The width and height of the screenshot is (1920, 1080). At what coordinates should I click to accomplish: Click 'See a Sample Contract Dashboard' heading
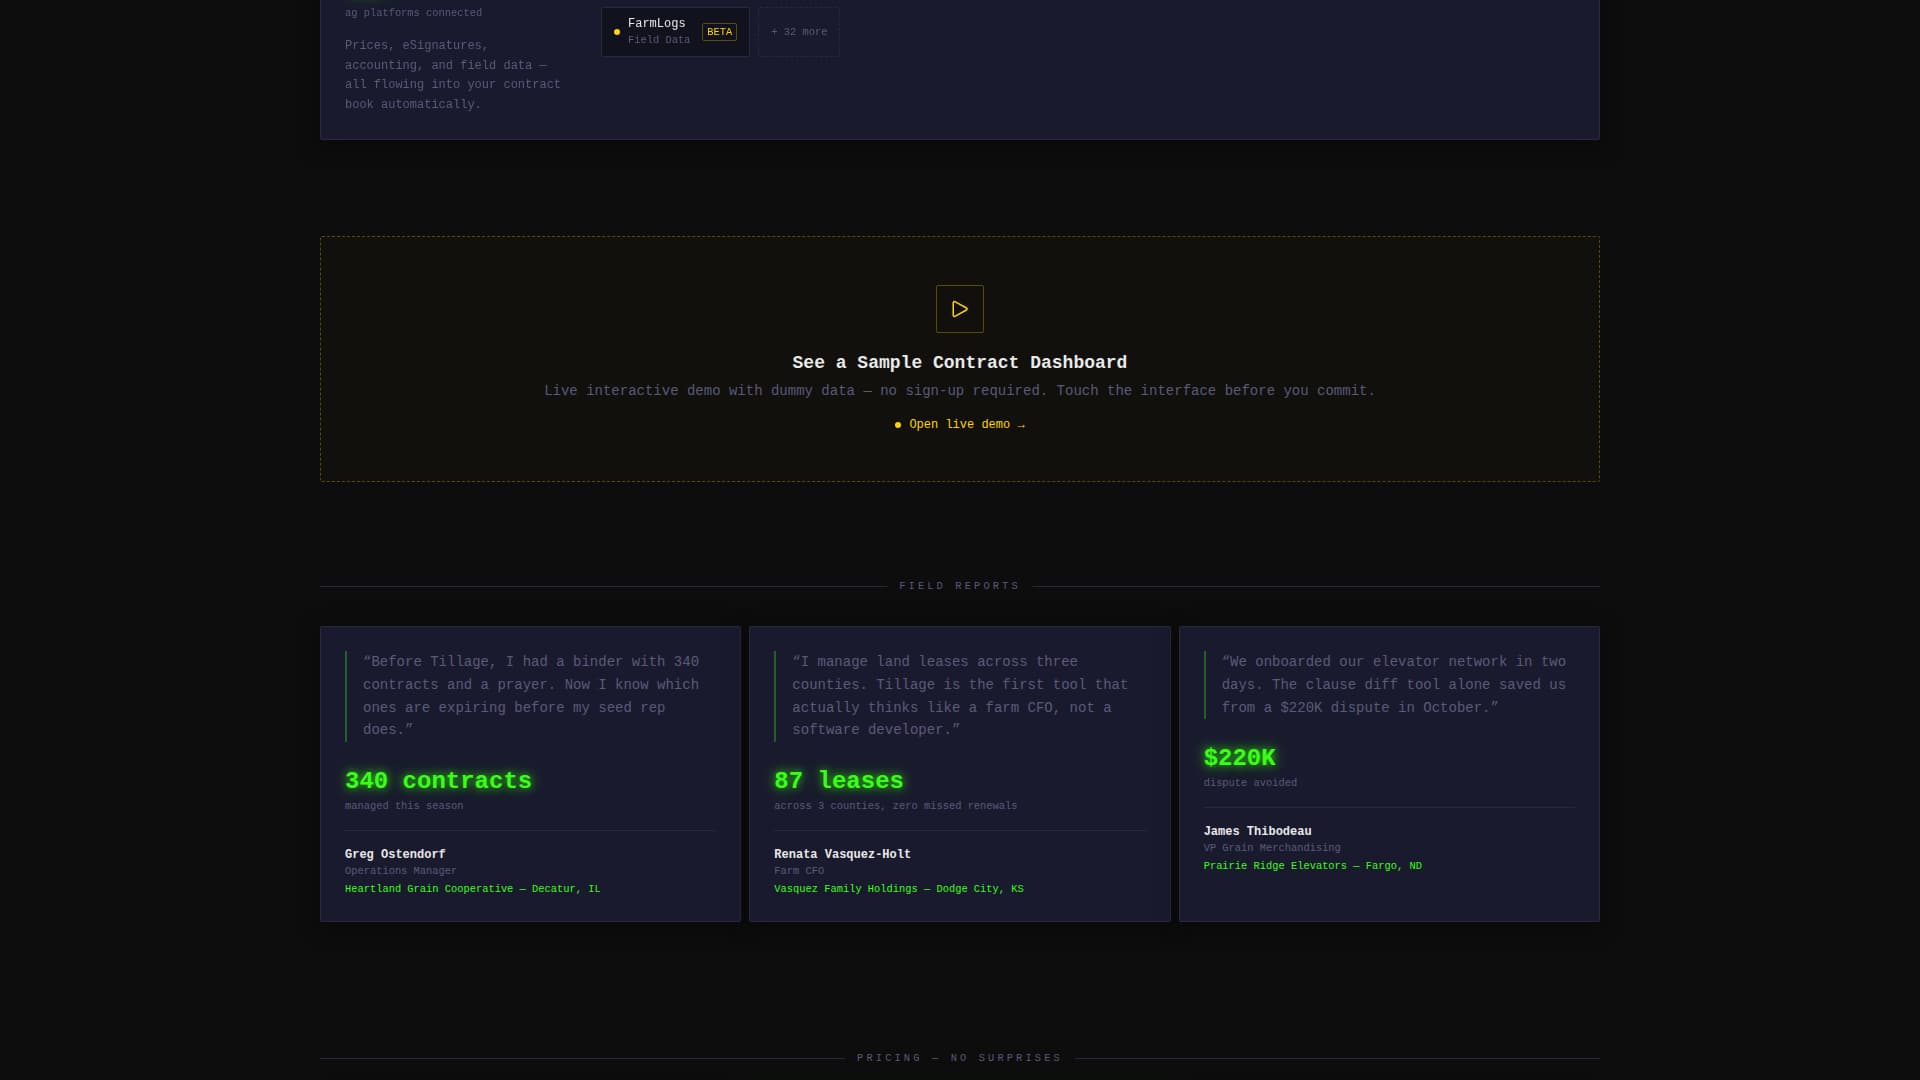(959, 363)
